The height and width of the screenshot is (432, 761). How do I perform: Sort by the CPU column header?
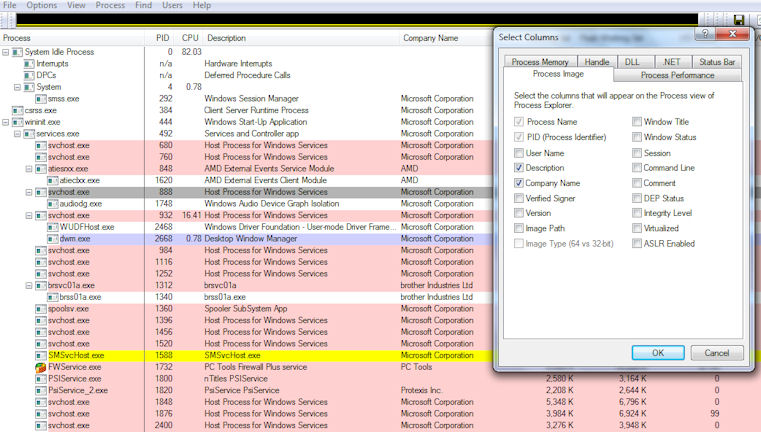190,38
